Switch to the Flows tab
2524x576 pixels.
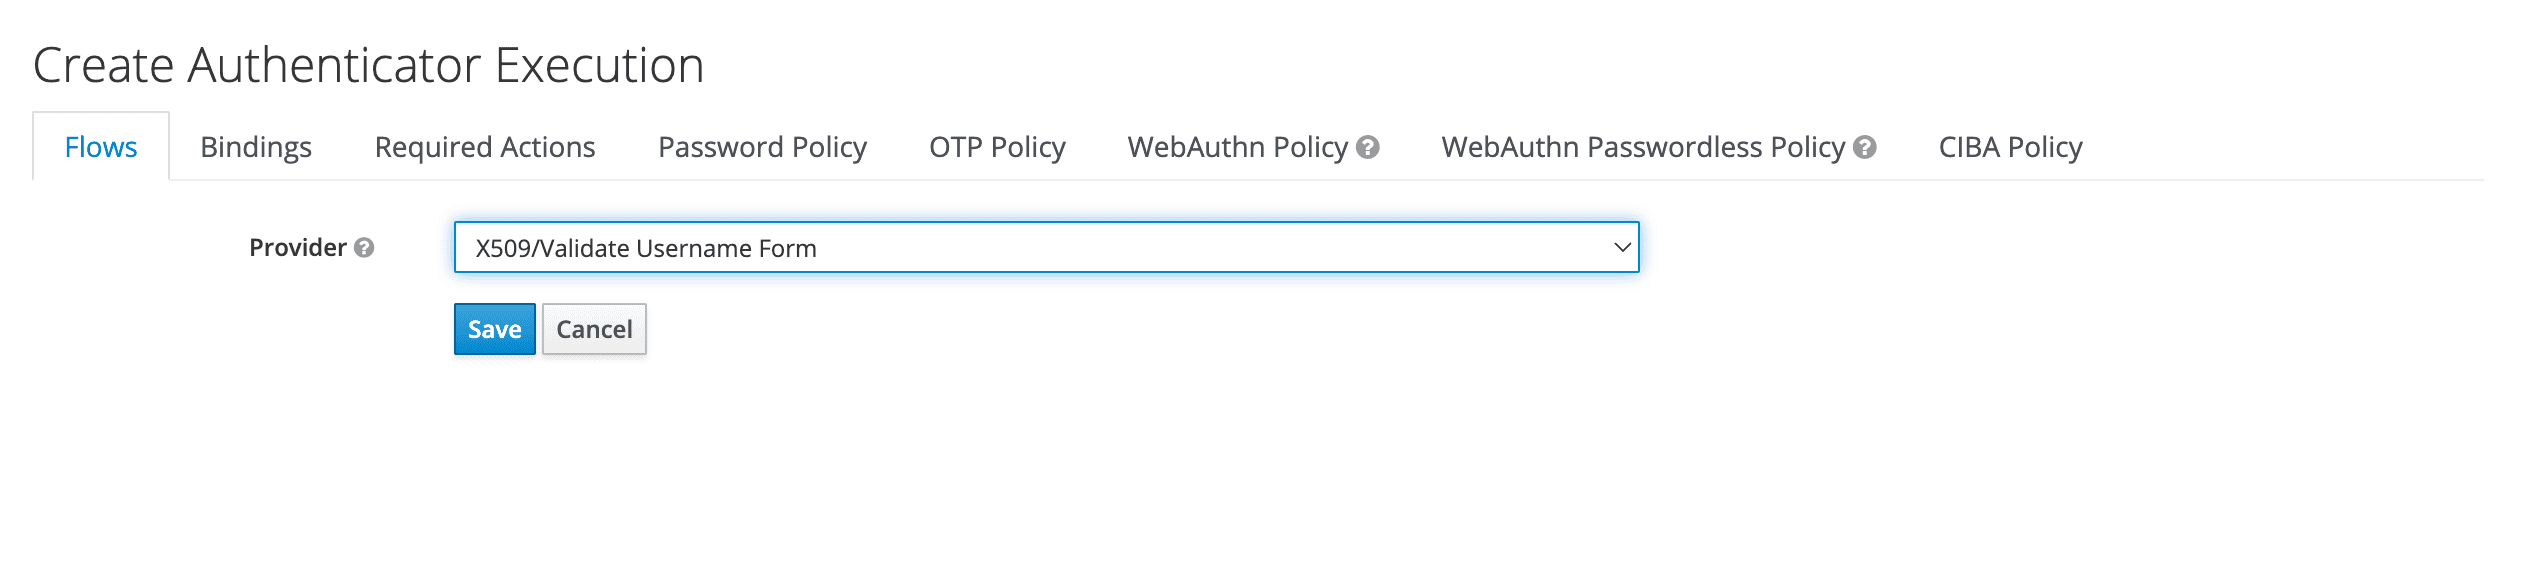pyautogui.click(x=101, y=147)
